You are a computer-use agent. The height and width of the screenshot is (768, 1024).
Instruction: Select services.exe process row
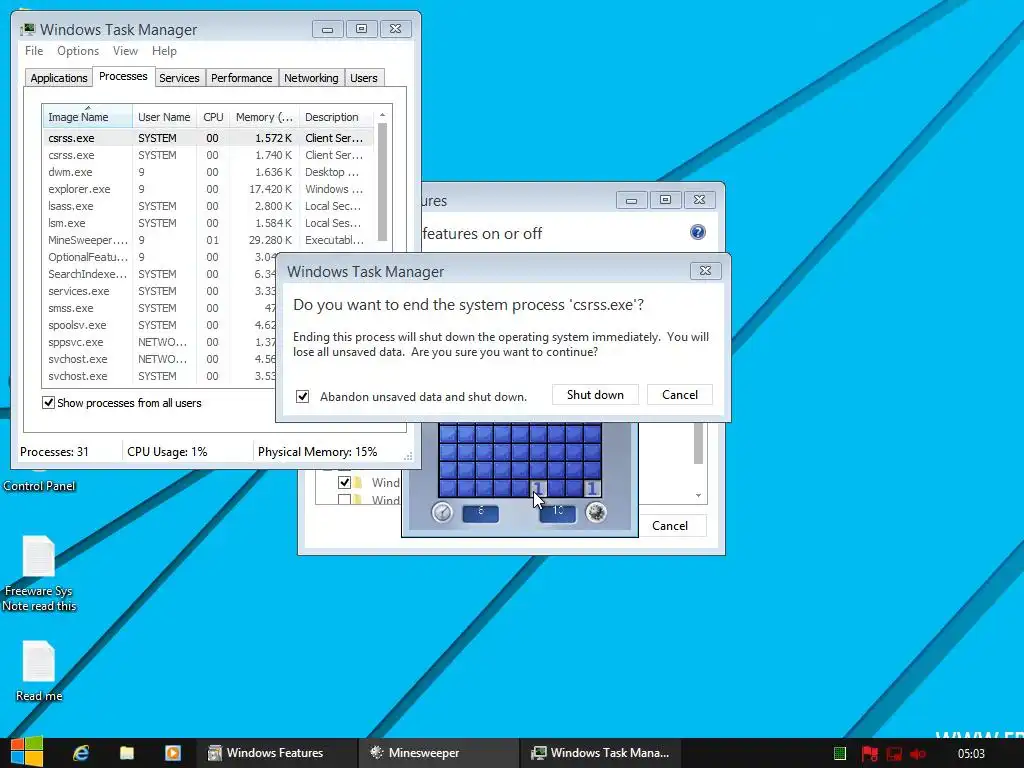tap(159, 291)
